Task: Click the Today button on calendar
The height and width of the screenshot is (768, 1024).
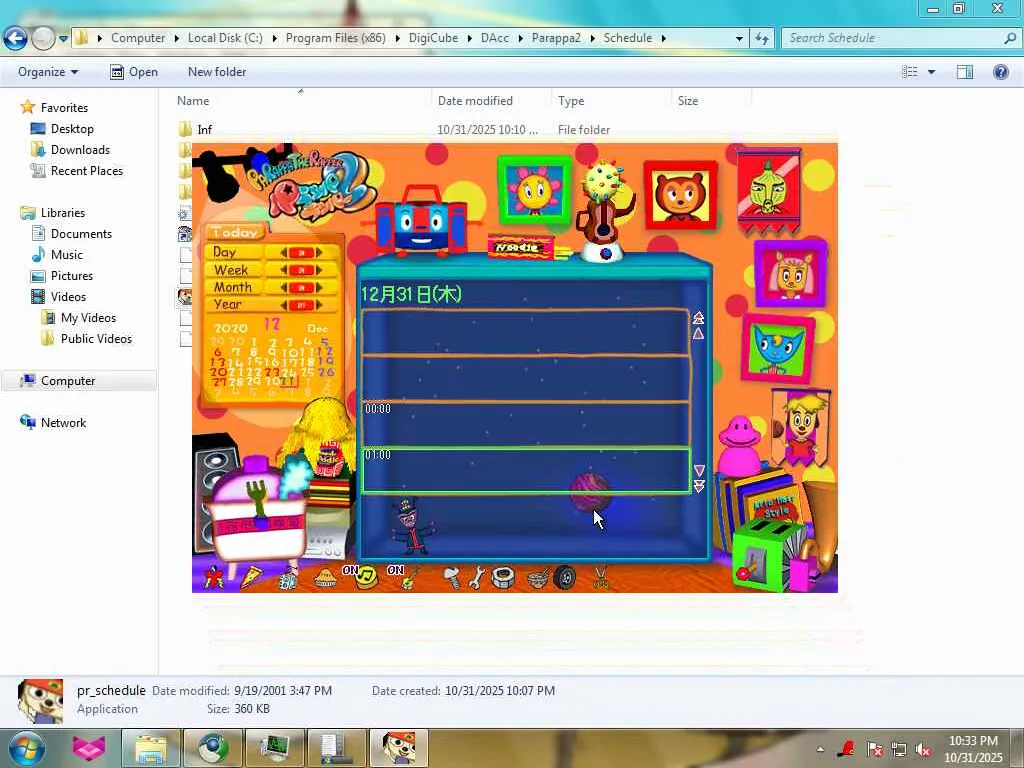Action: point(236,232)
